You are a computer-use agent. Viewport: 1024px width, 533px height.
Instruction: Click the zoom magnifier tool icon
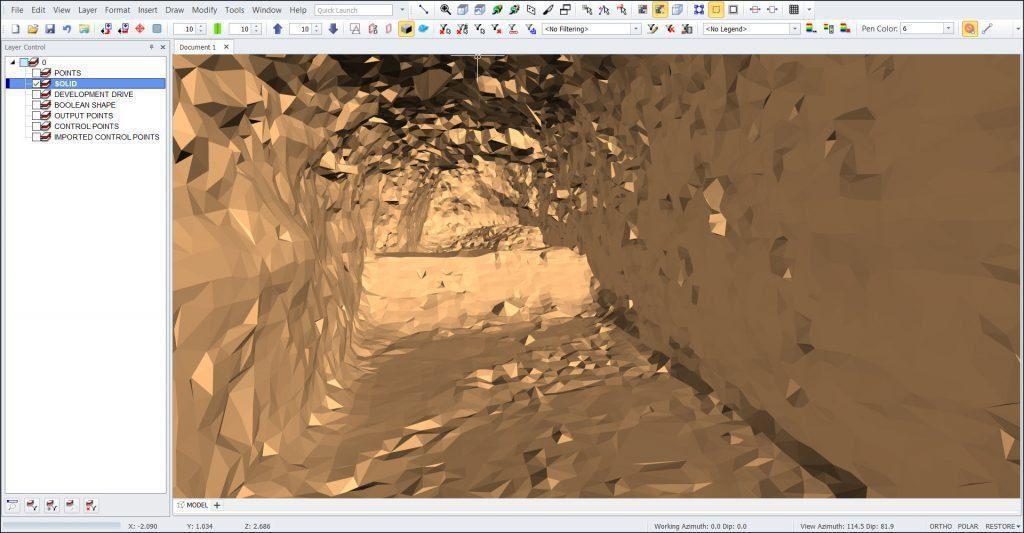(x=445, y=10)
